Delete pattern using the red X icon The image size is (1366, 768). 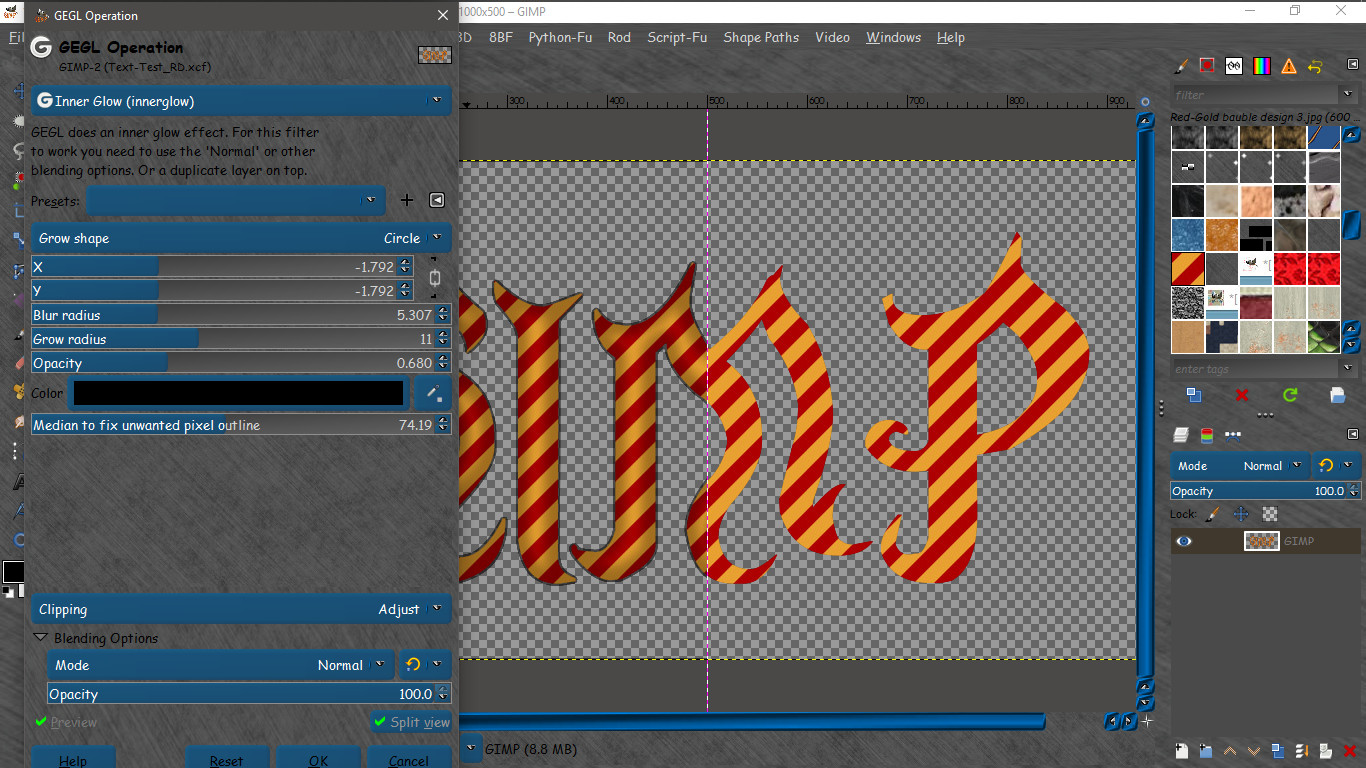[1242, 395]
